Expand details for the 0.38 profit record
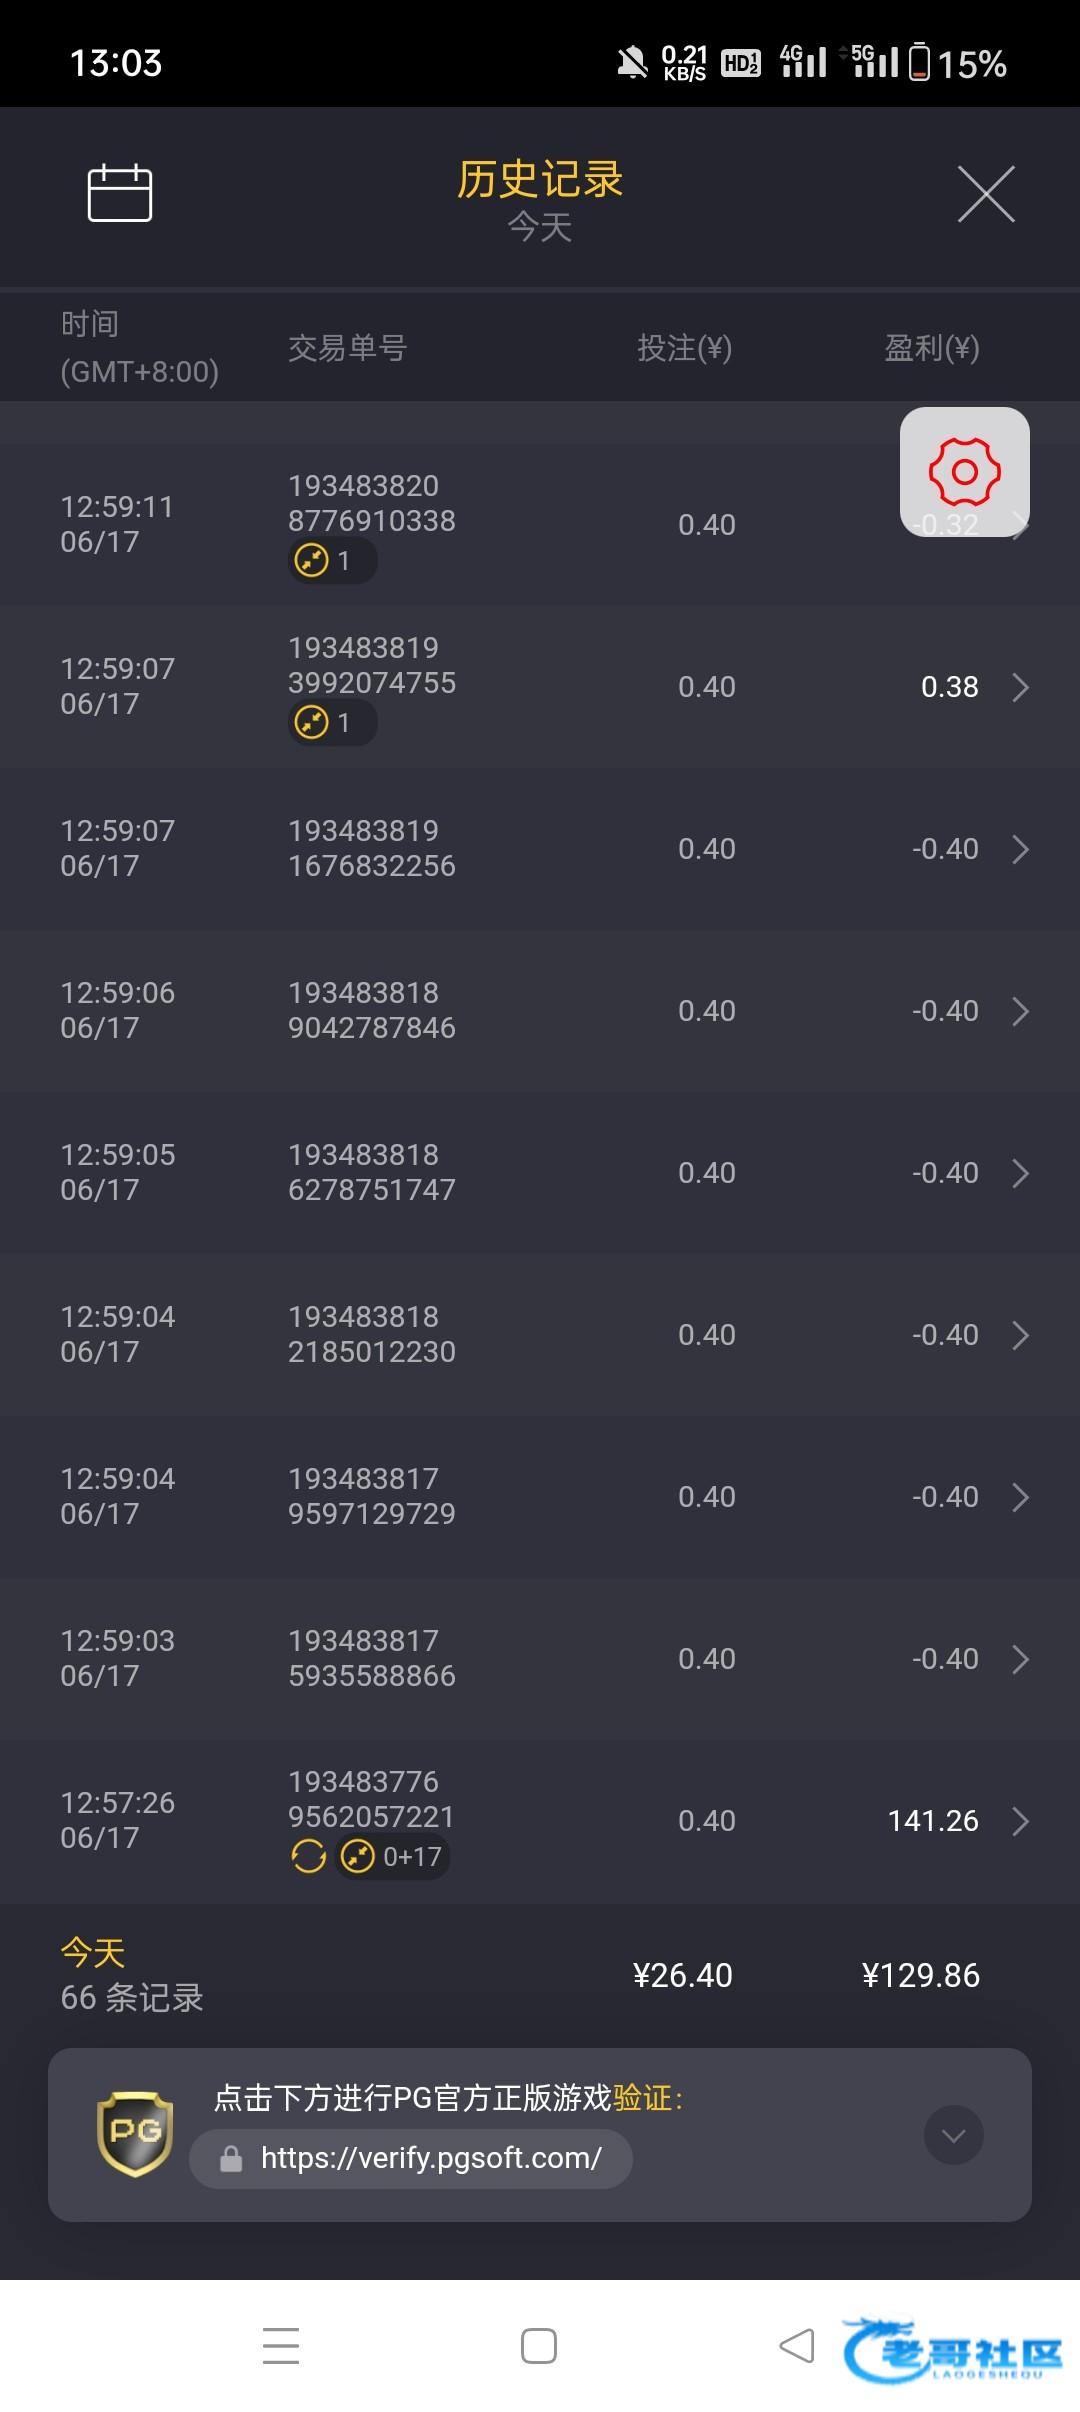The width and height of the screenshot is (1080, 2412). click(x=1020, y=687)
